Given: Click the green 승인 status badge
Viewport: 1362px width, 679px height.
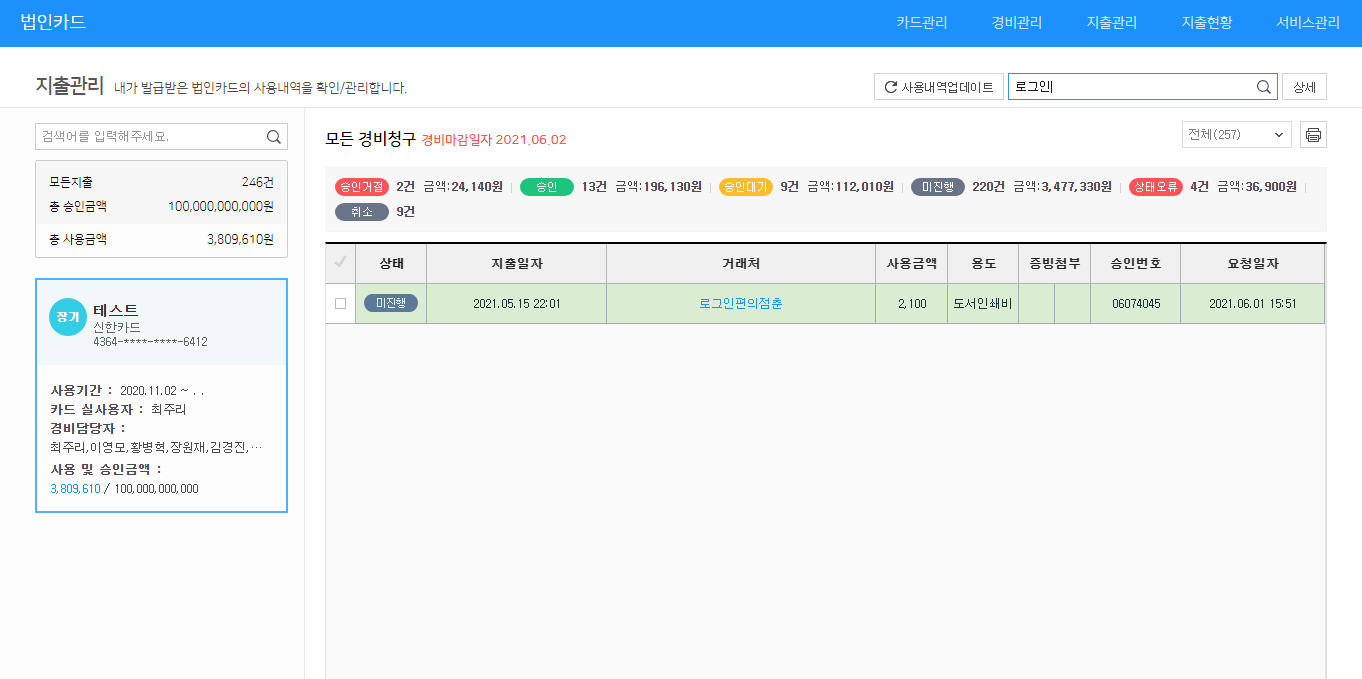Looking at the screenshot, I should coord(546,187).
